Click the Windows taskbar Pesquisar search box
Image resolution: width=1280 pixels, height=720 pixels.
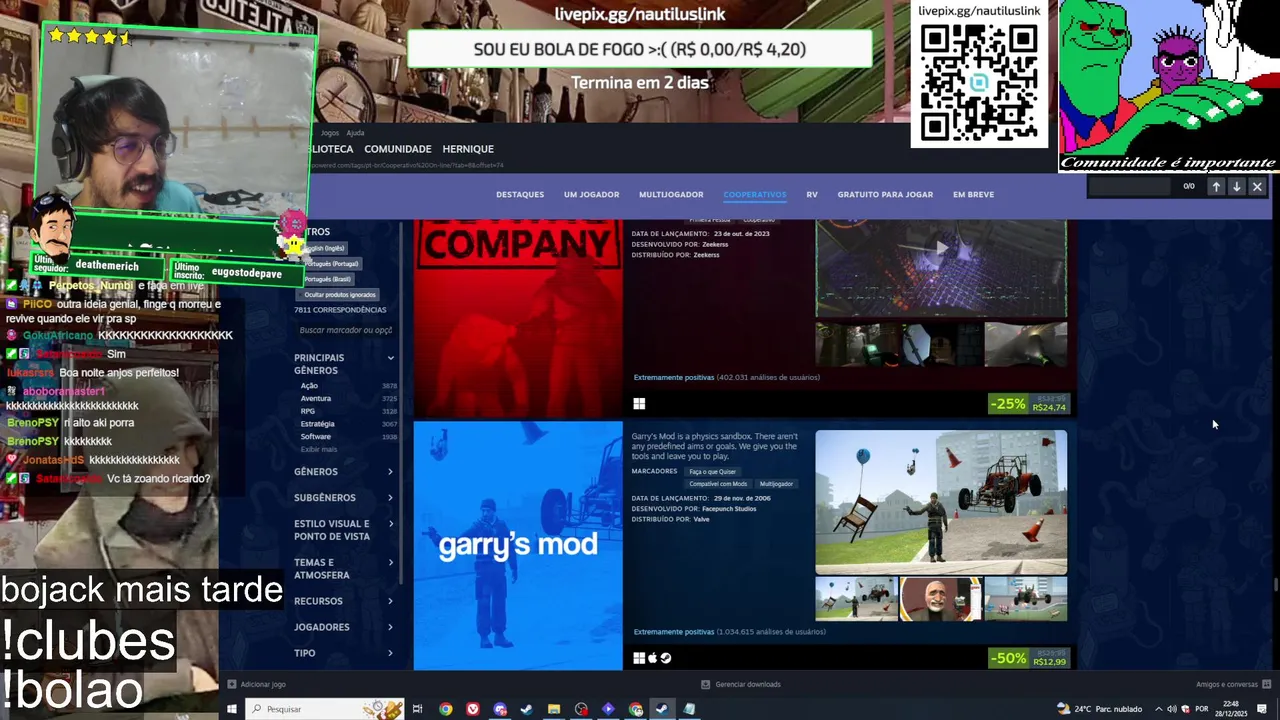pos(325,709)
